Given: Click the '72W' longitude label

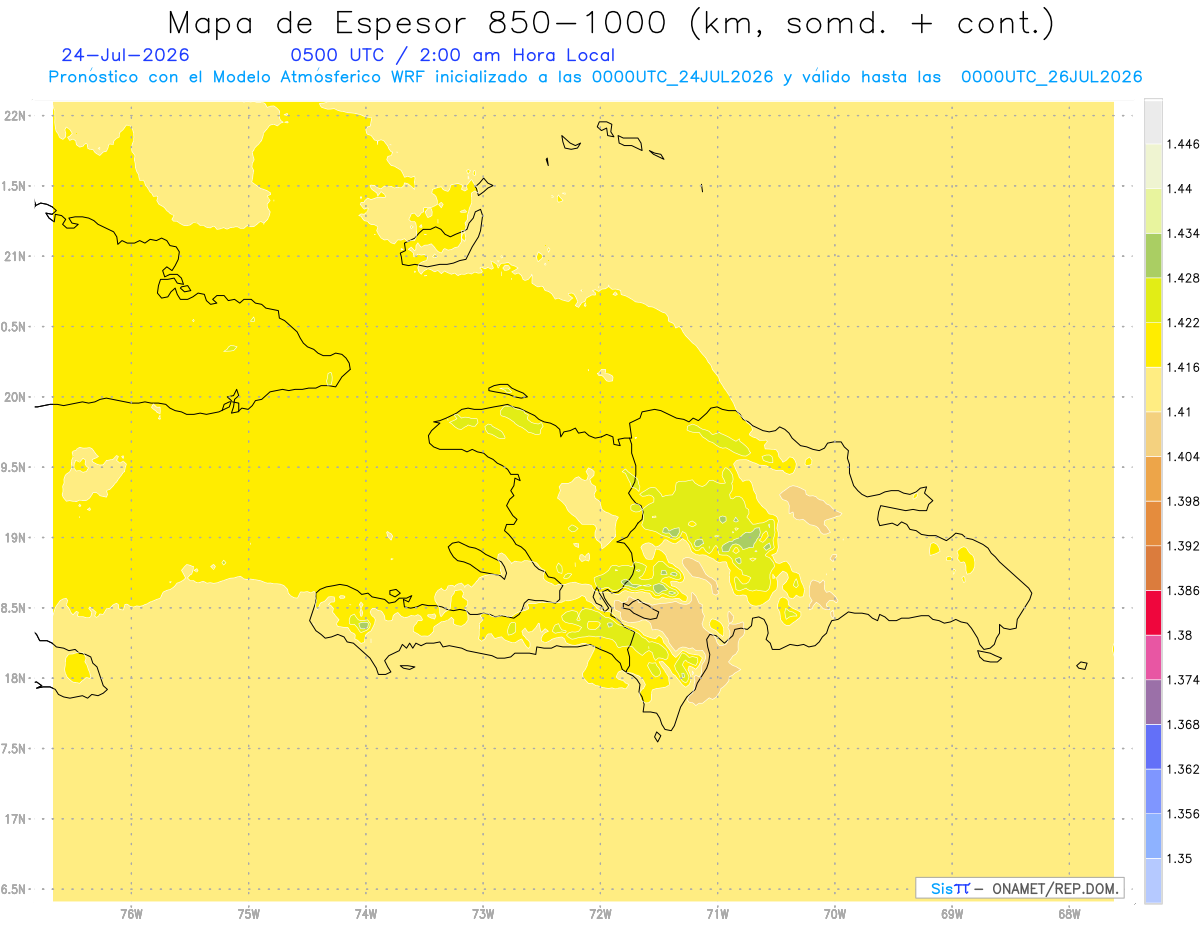Looking at the screenshot, I should (601, 914).
